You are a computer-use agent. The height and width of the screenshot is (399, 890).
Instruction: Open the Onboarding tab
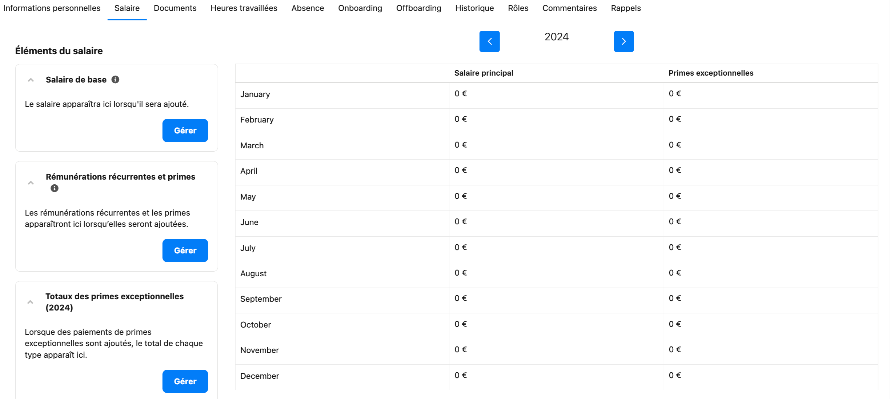pyautogui.click(x=360, y=9)
